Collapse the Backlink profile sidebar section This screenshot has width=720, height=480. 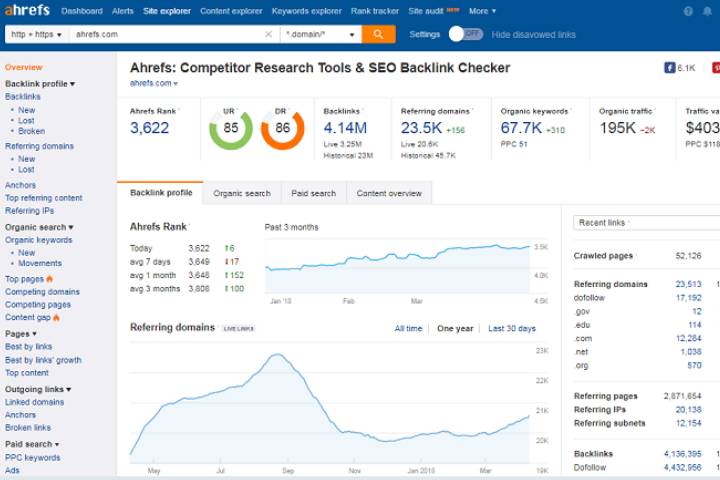click(40, 84)
